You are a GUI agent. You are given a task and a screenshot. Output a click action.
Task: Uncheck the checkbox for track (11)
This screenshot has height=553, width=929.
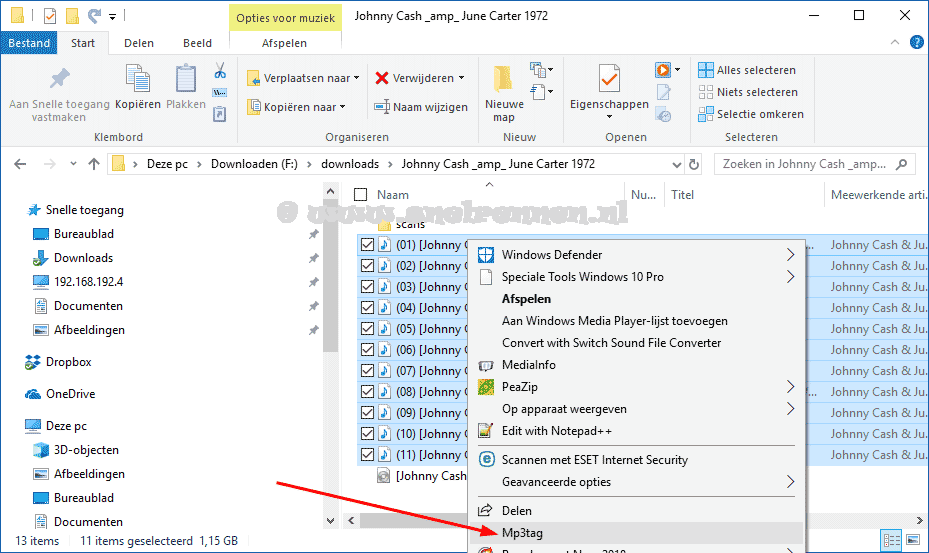pyautogui.click(x=367, y=455)
